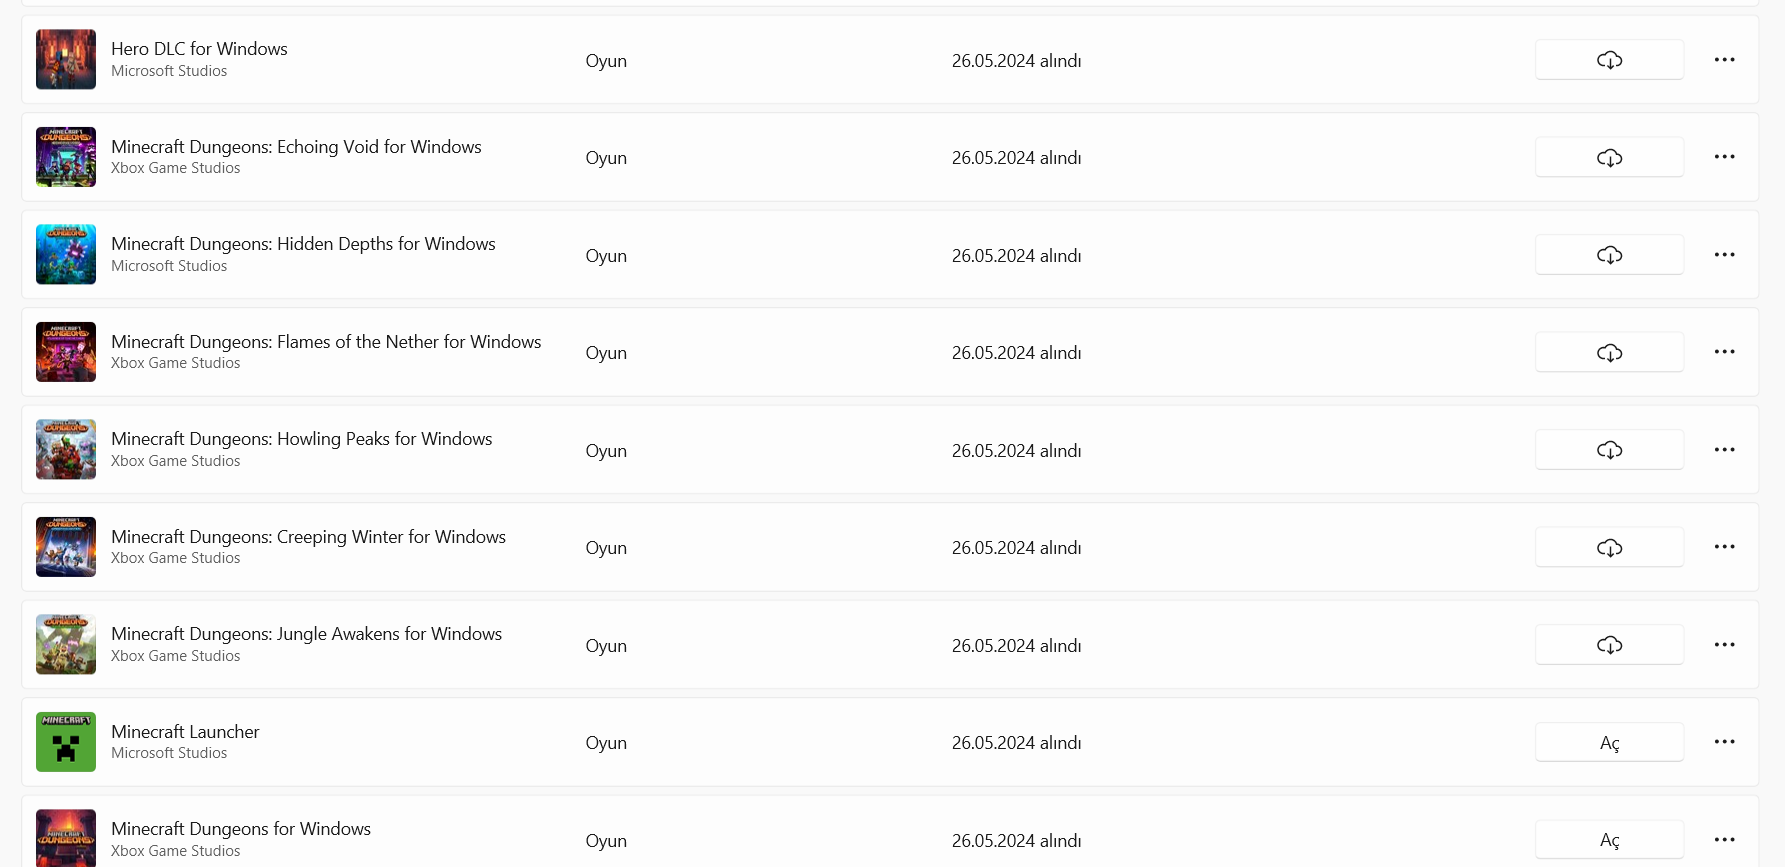Open Flames of the Nether game title
This screenshot has height=867, width=1785.
(326, 342)
